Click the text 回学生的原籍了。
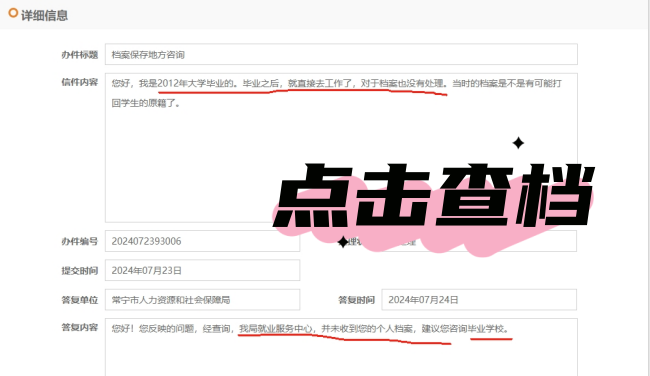 (x=146, y=103)
